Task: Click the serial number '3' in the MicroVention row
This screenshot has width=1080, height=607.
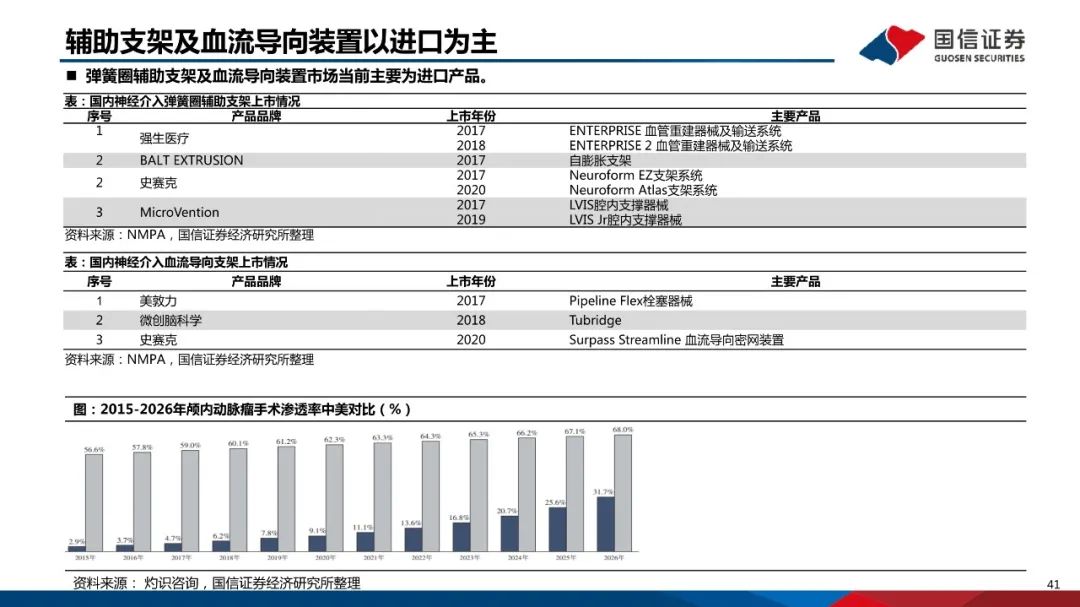Action: point(99,212)
